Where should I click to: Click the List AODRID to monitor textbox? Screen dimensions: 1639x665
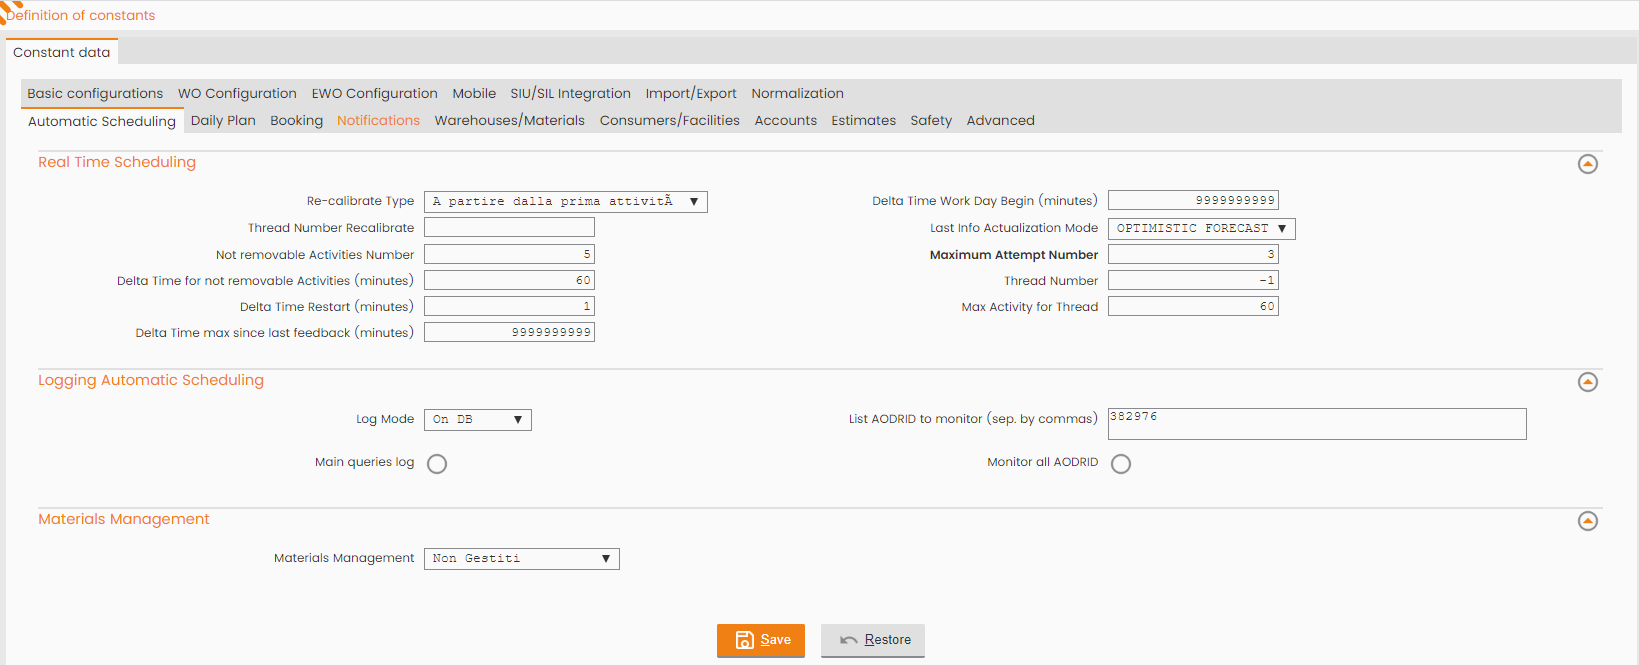(x=1317, y=424)
